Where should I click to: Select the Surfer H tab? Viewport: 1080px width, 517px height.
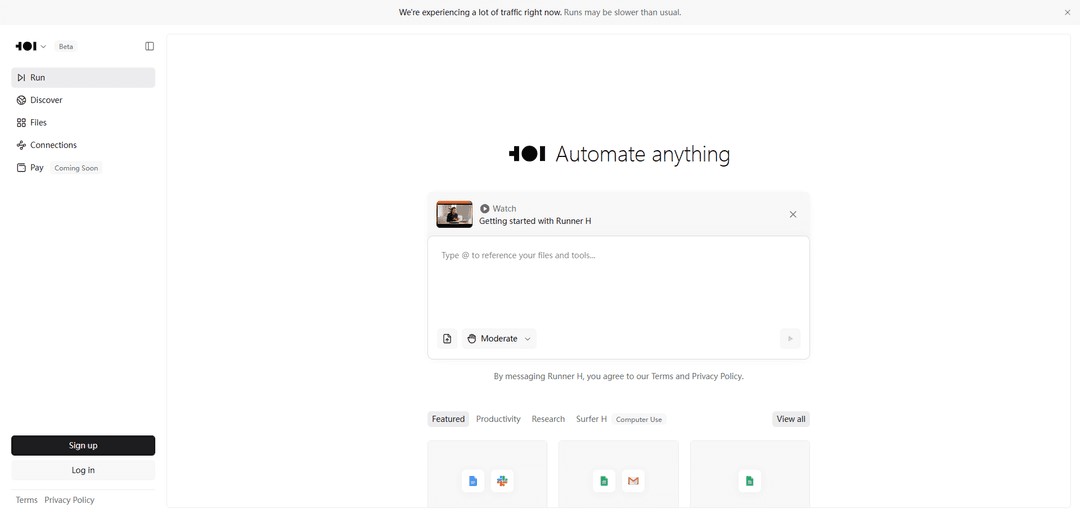click(592, 419)
